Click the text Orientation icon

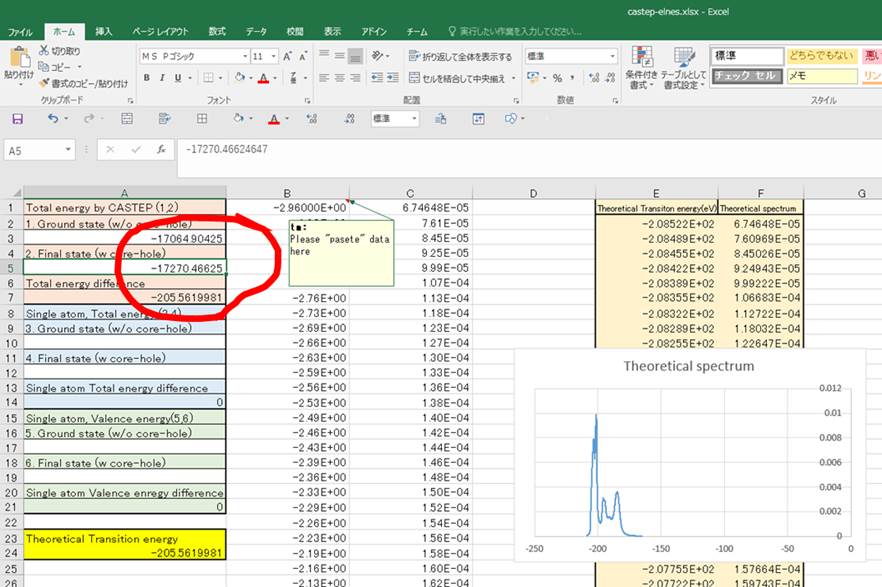tap(377, 55)
